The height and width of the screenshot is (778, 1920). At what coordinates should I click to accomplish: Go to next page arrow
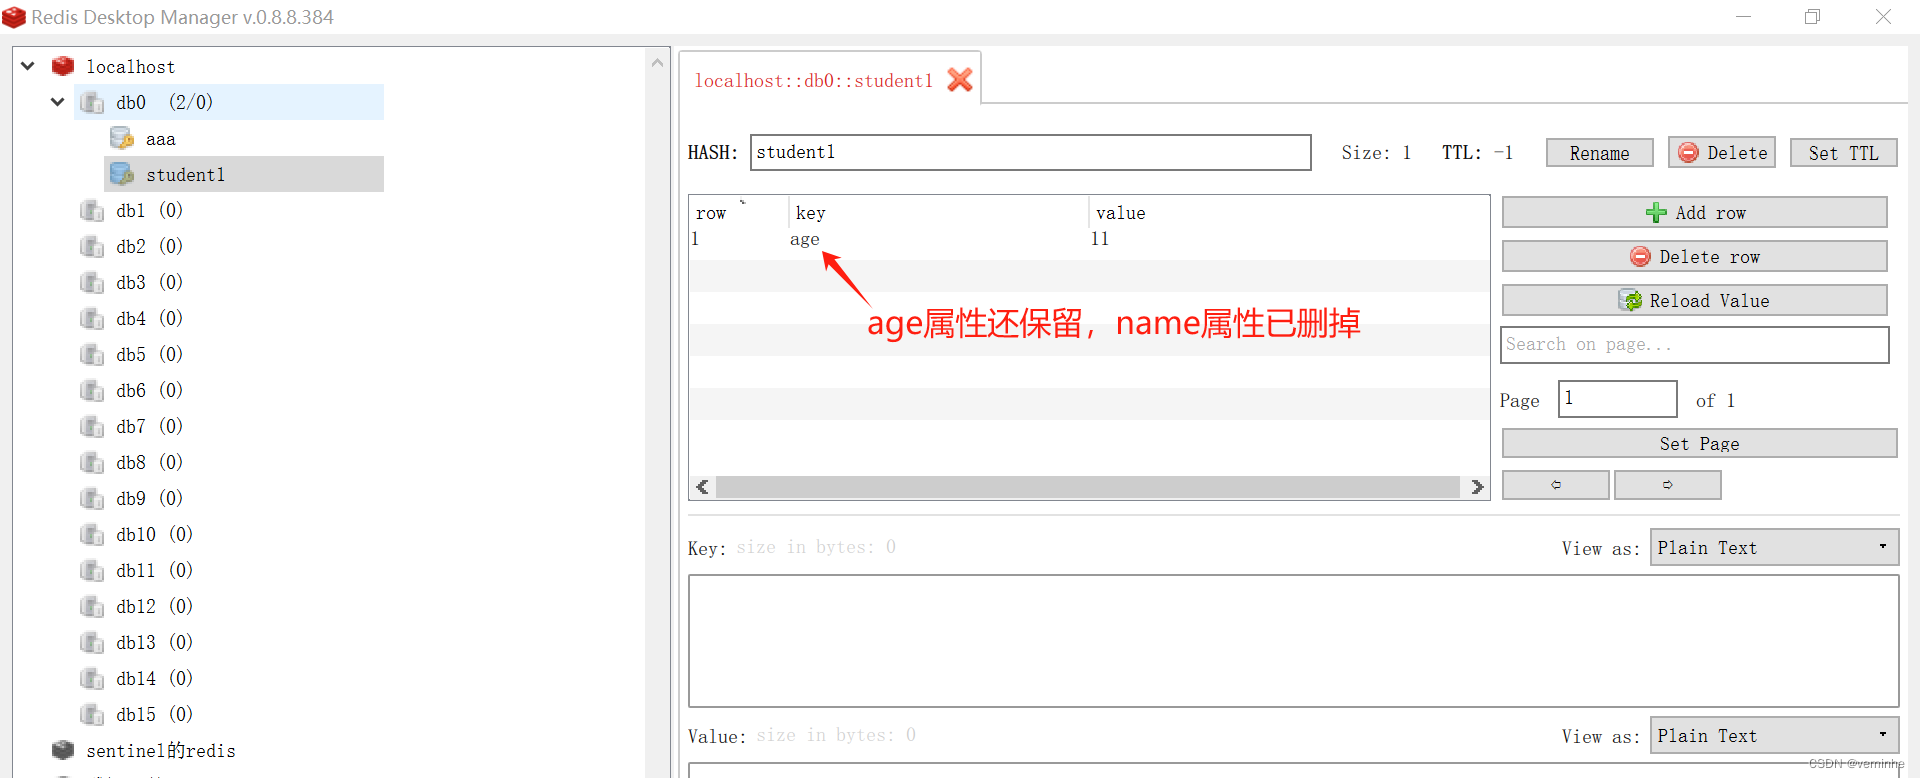pos(1667,485)
